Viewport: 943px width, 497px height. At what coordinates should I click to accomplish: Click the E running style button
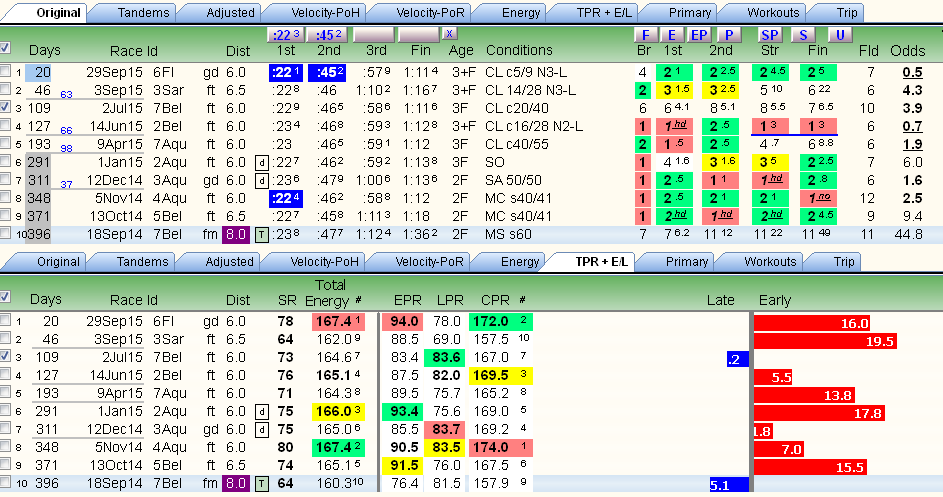671,35
